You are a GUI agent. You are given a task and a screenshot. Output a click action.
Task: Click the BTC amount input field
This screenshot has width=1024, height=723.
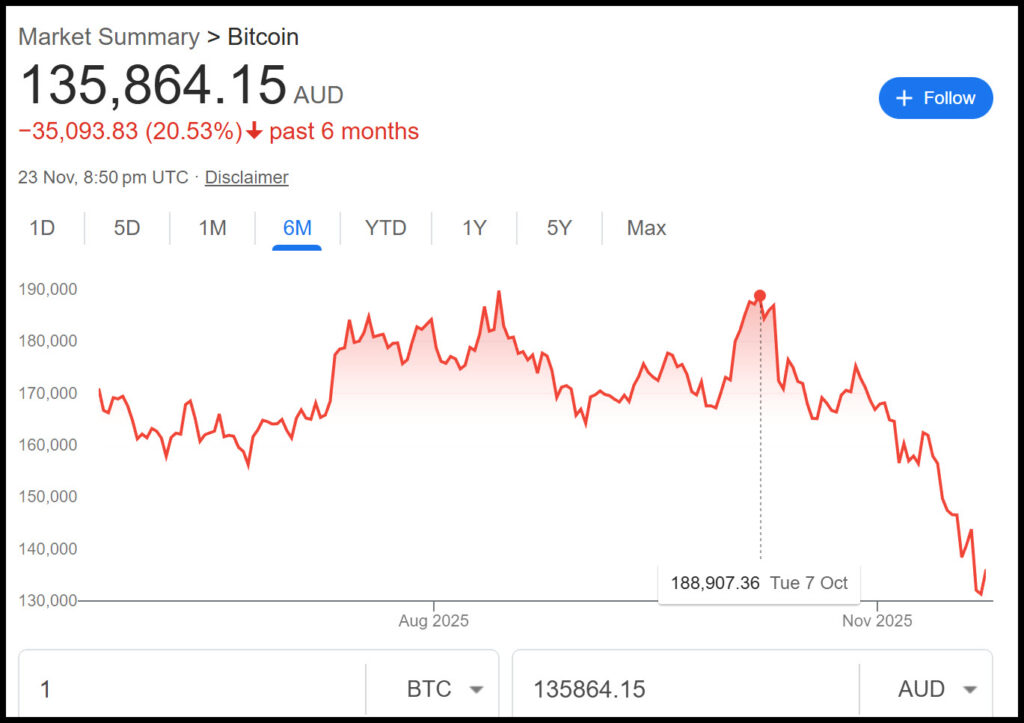(190, 689)
